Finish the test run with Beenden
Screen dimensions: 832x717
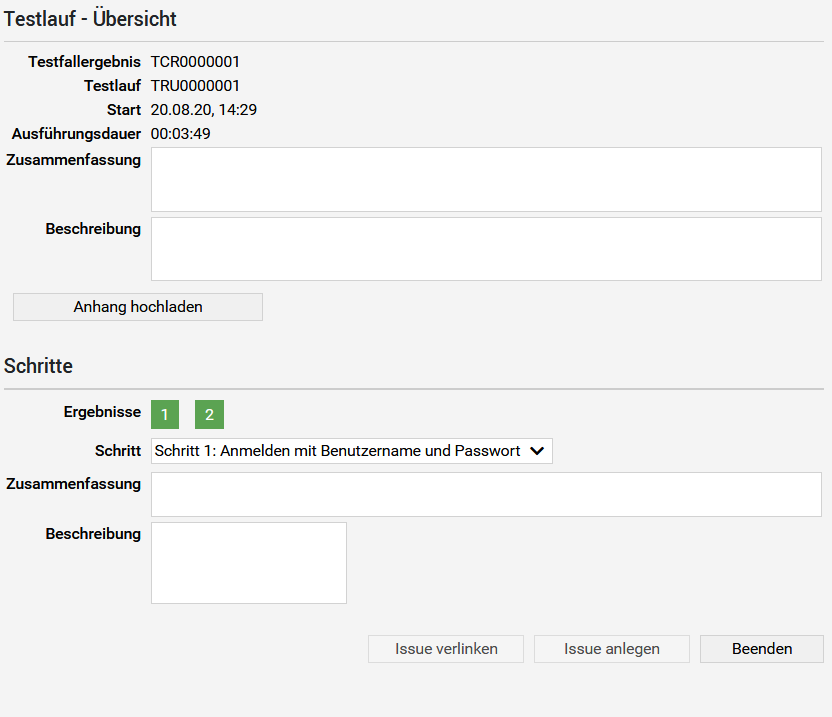762,649
